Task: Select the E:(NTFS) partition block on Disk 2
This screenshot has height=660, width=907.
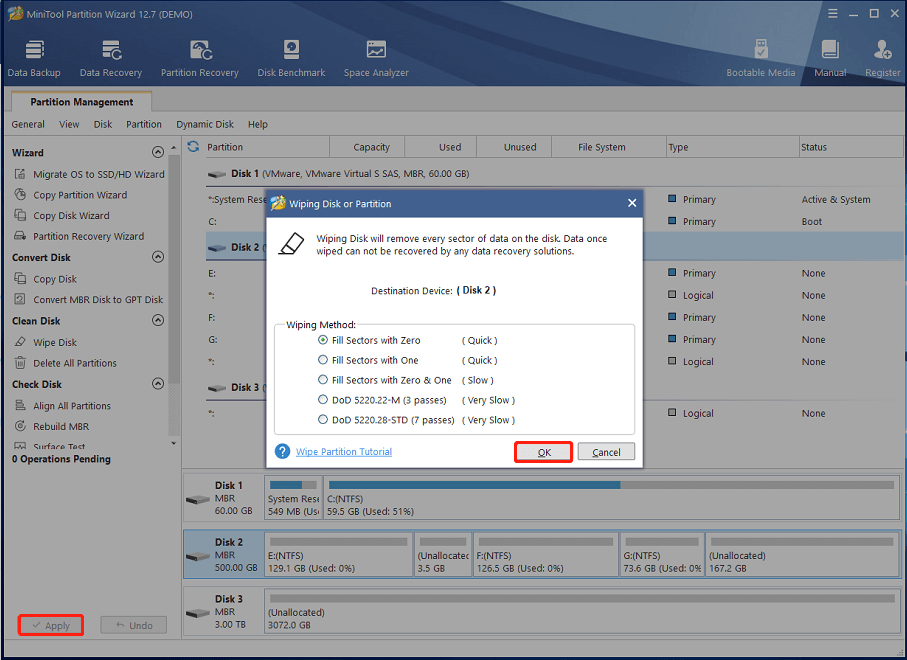Action: (338, 554)
